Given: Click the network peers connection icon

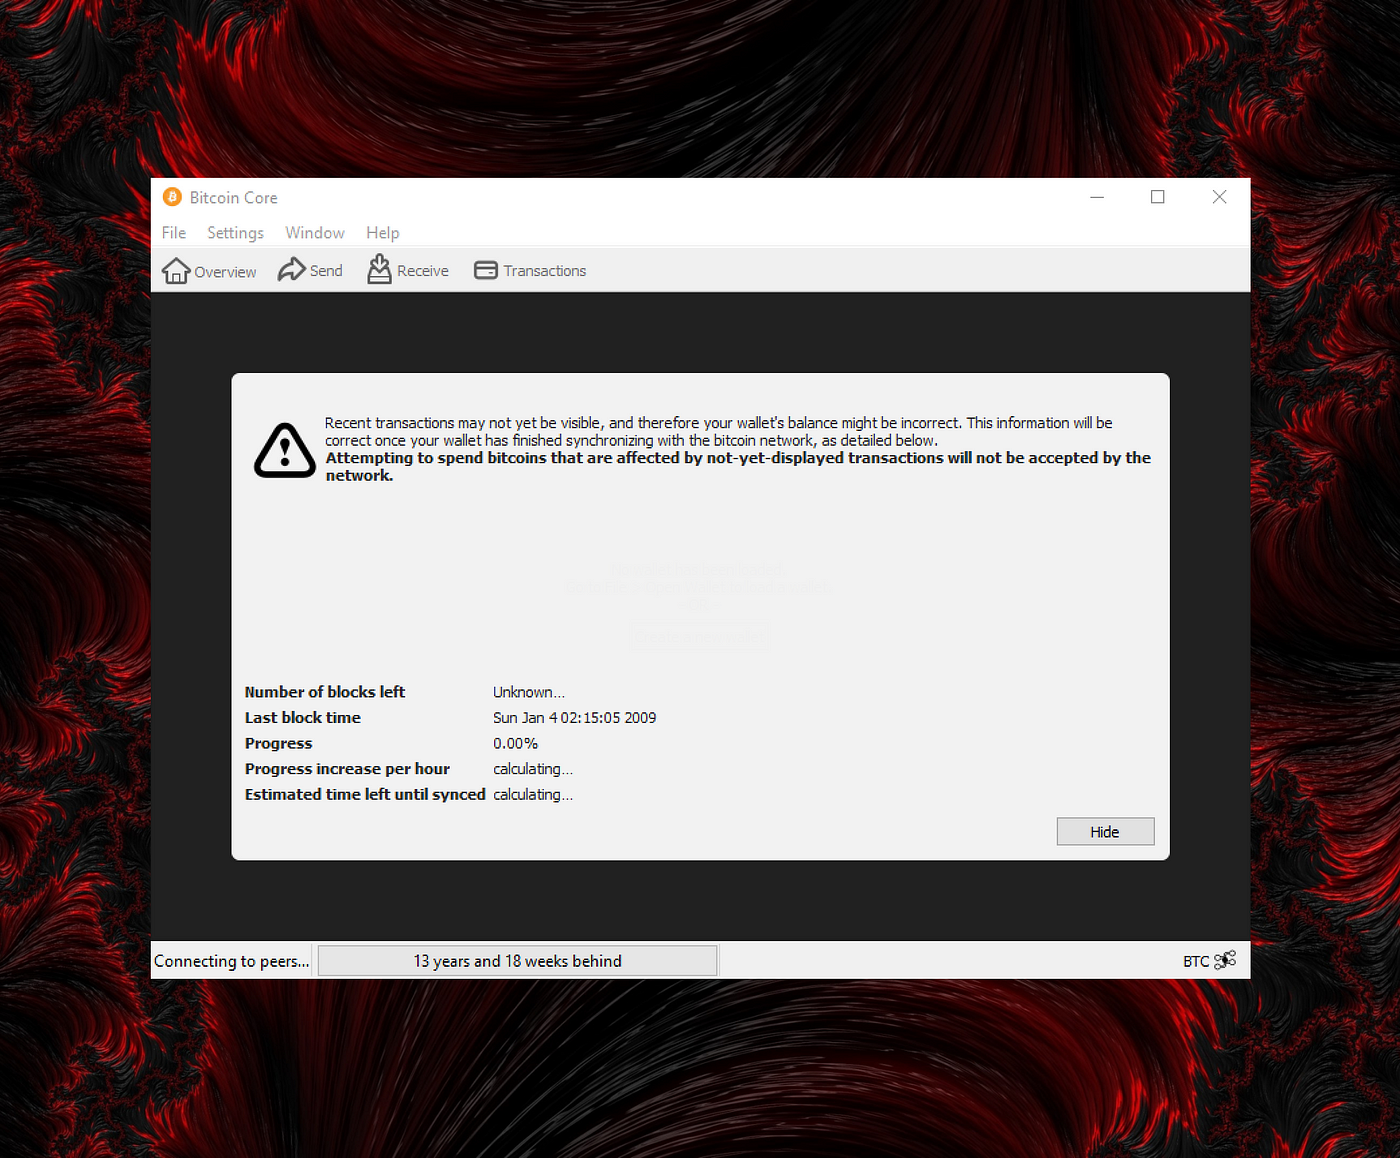Looking at the screenshot, I should [1225, 960].
